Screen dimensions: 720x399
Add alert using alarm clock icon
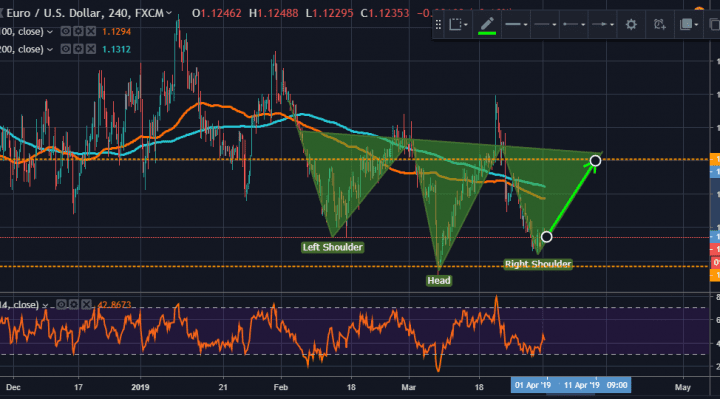659,24
